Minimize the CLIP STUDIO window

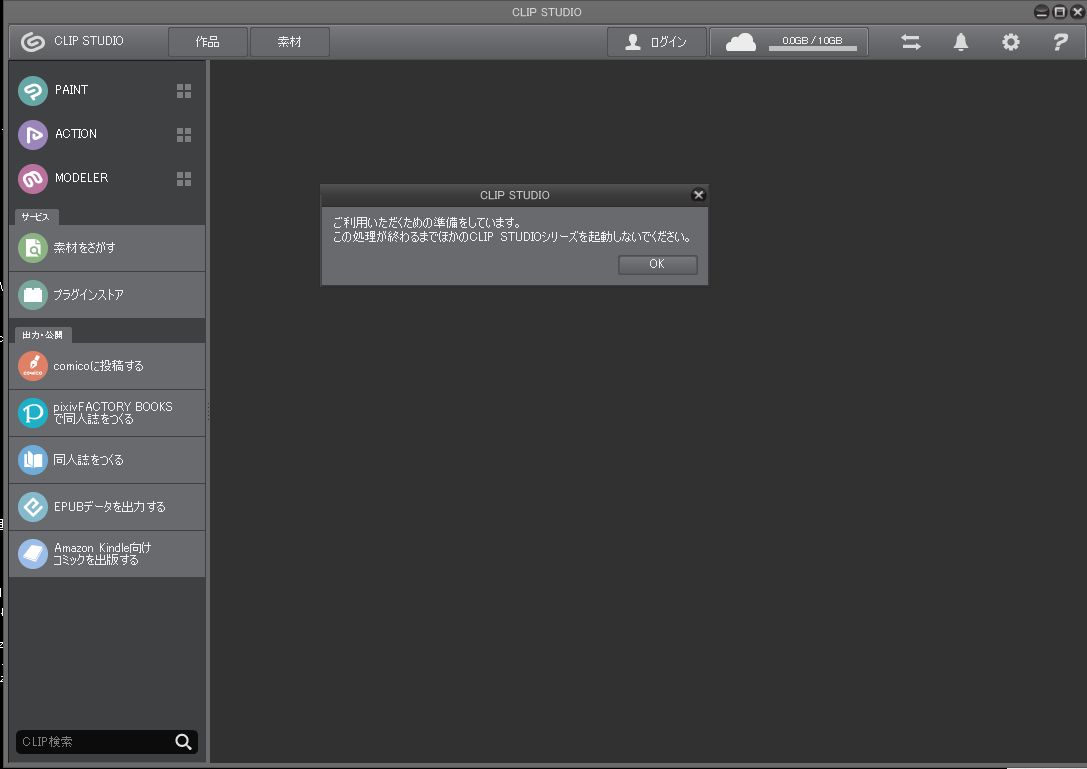(1041, 12)
